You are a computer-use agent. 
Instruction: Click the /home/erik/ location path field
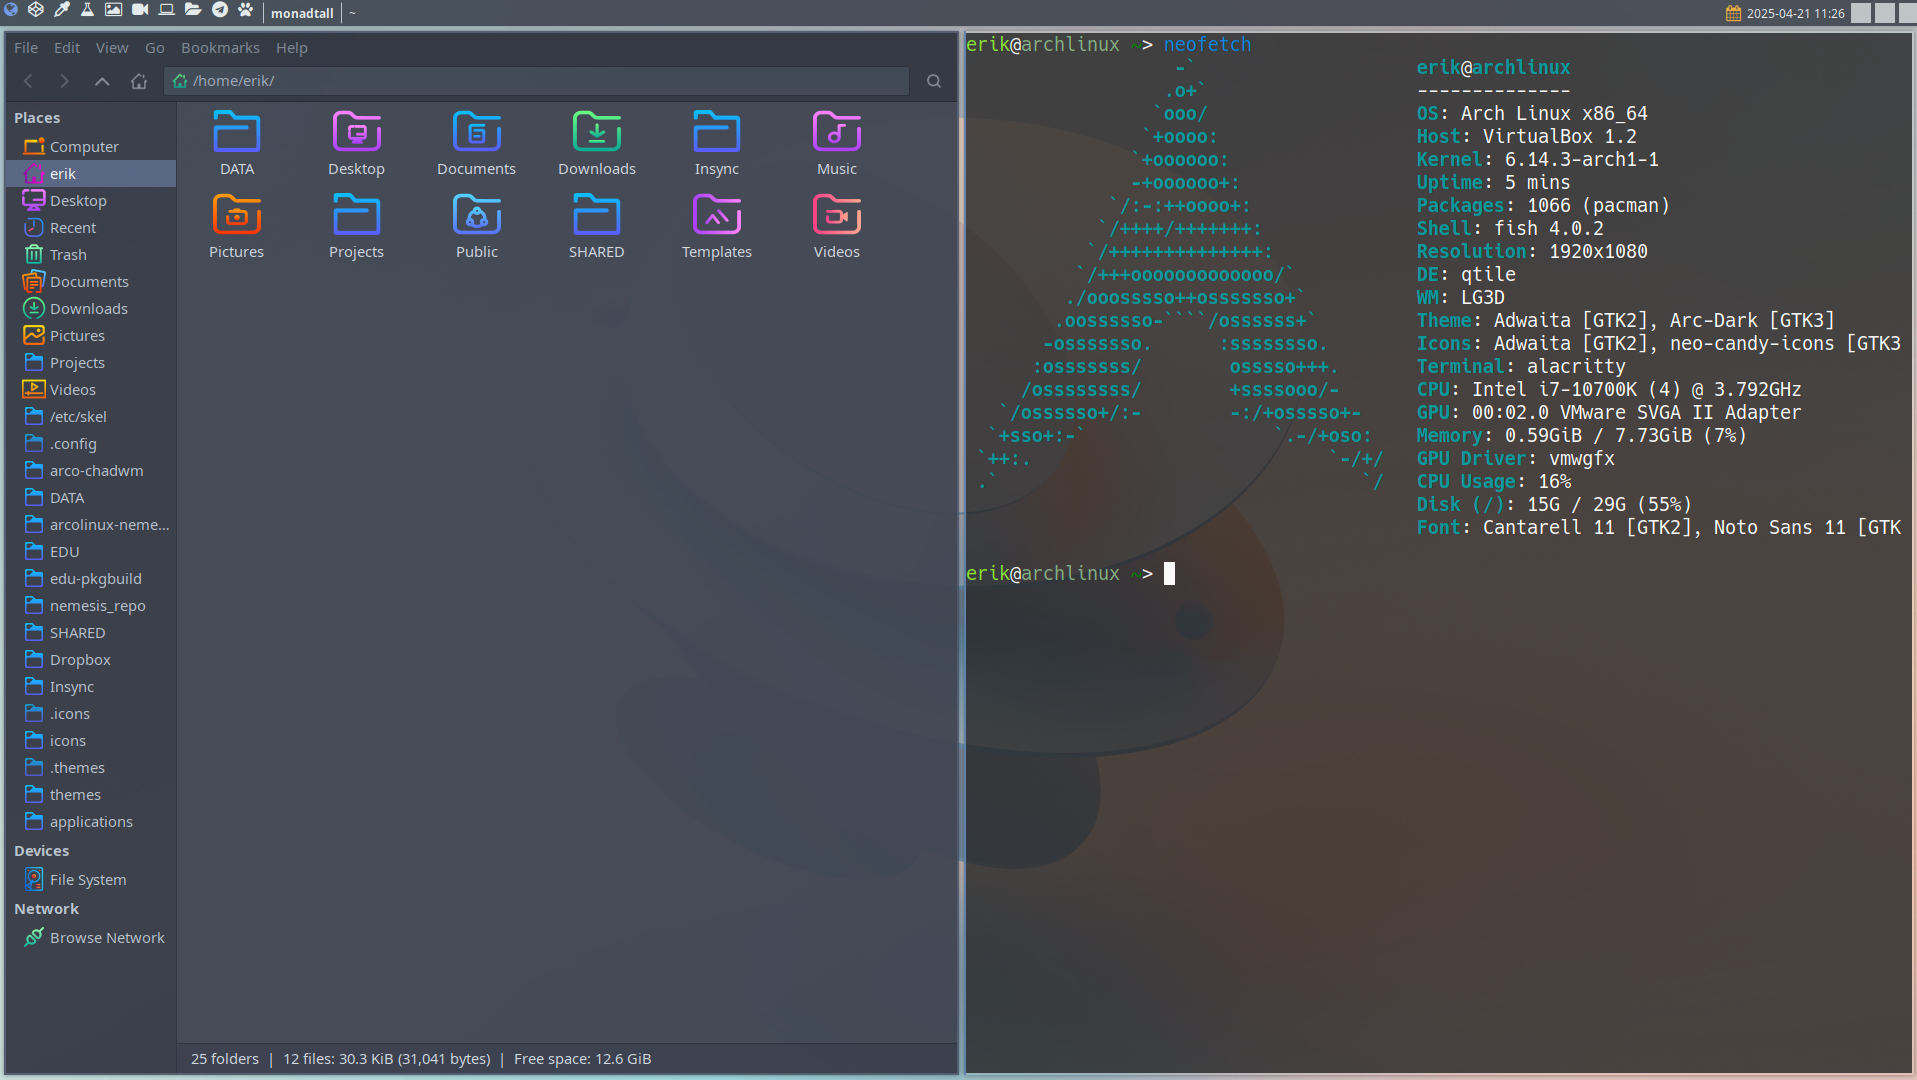pos(537,81)
